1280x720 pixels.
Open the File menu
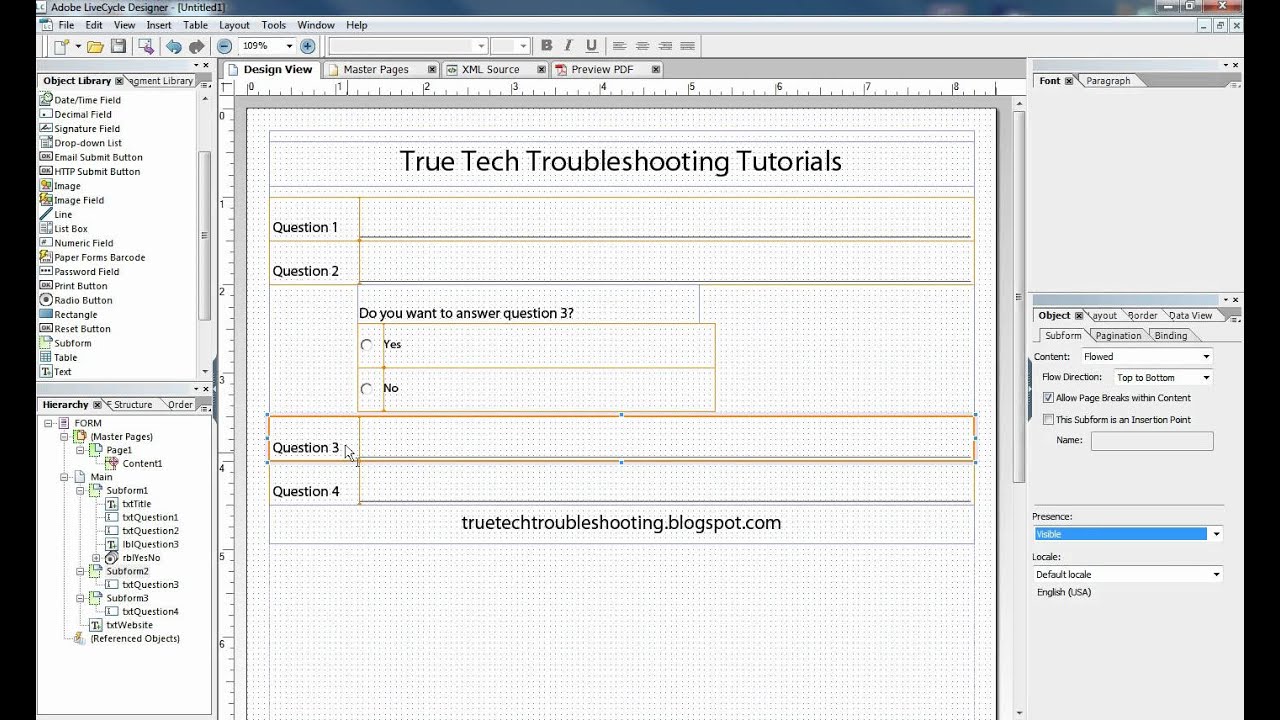pos(66,25)
